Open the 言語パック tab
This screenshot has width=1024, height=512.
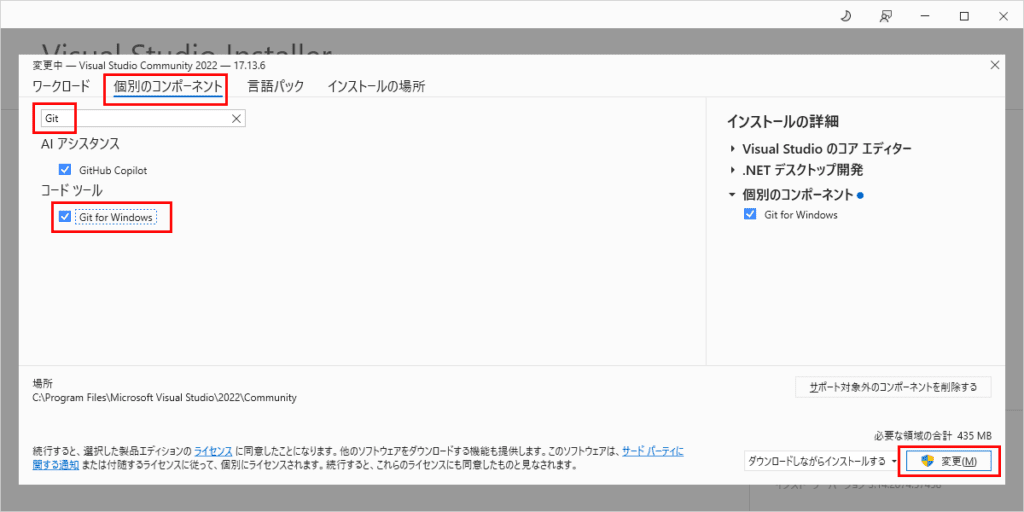pos(276,86)
